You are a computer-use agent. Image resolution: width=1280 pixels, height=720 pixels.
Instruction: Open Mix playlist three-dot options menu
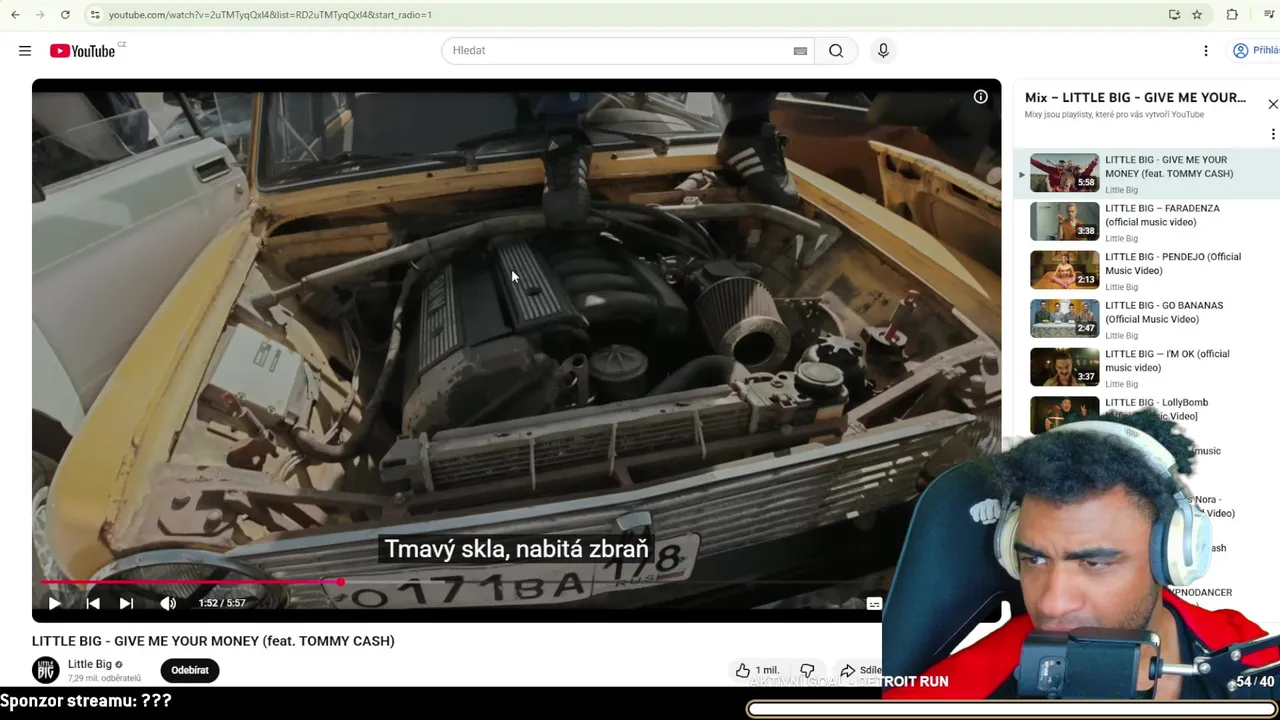pyautogui.click(x=1273, y=134)
